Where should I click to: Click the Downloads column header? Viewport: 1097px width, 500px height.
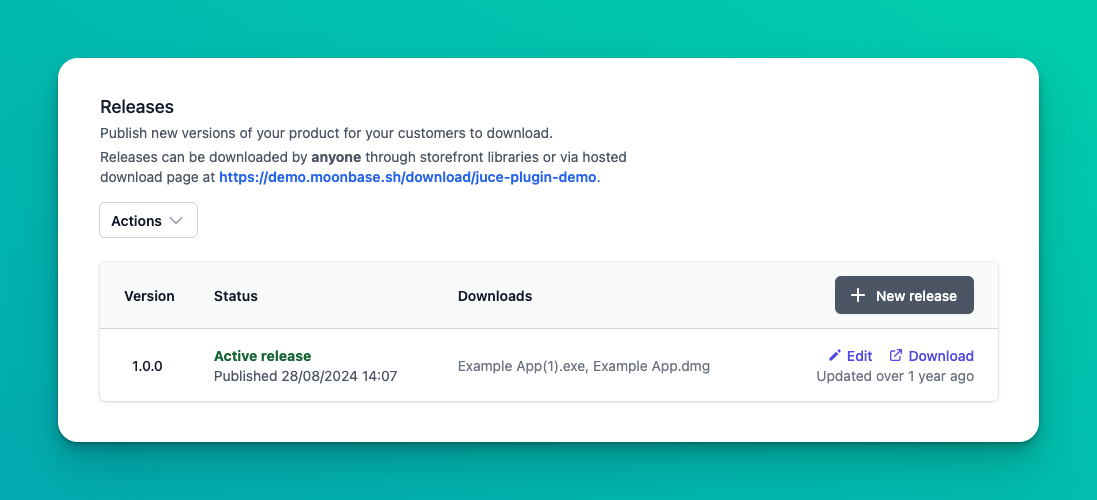coord(495,296)
